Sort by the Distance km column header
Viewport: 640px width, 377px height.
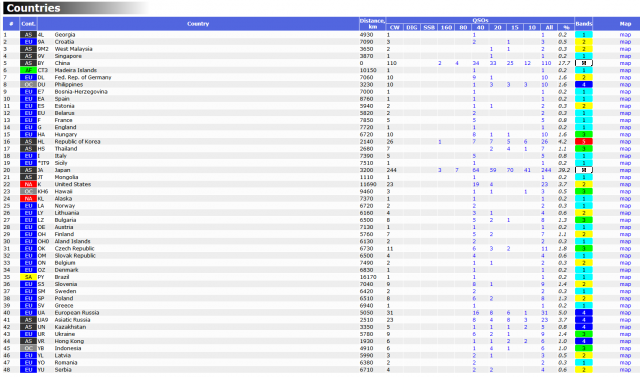[x=372, y=24]
